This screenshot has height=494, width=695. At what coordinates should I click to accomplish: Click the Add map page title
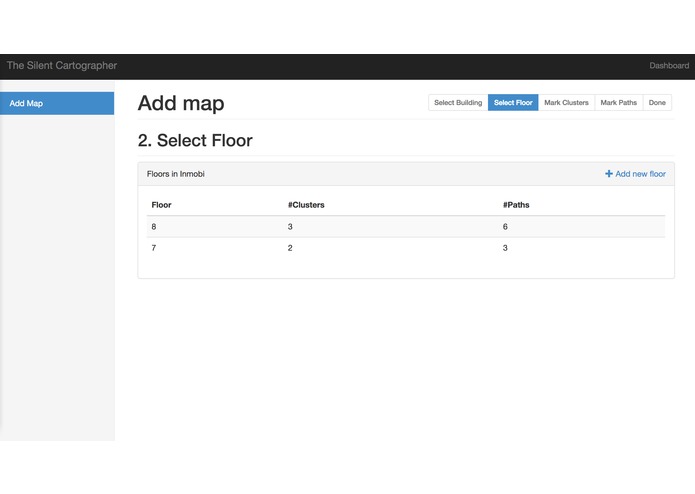[181, 103]
